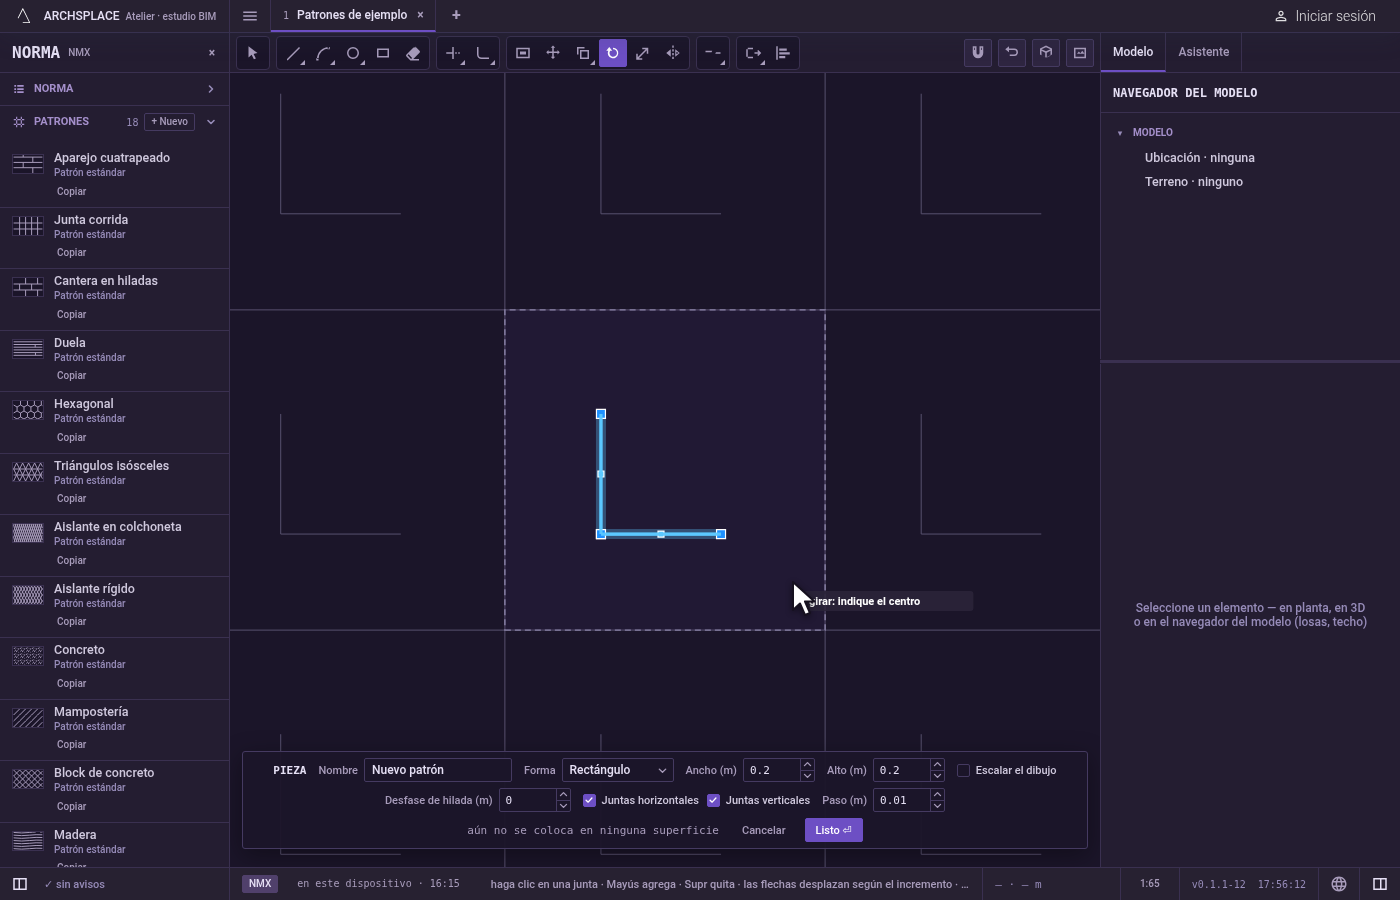This screenshot has width=1400, height=900.
Task: Select the Duela pattern thumbnail
Action: [28, 349]
